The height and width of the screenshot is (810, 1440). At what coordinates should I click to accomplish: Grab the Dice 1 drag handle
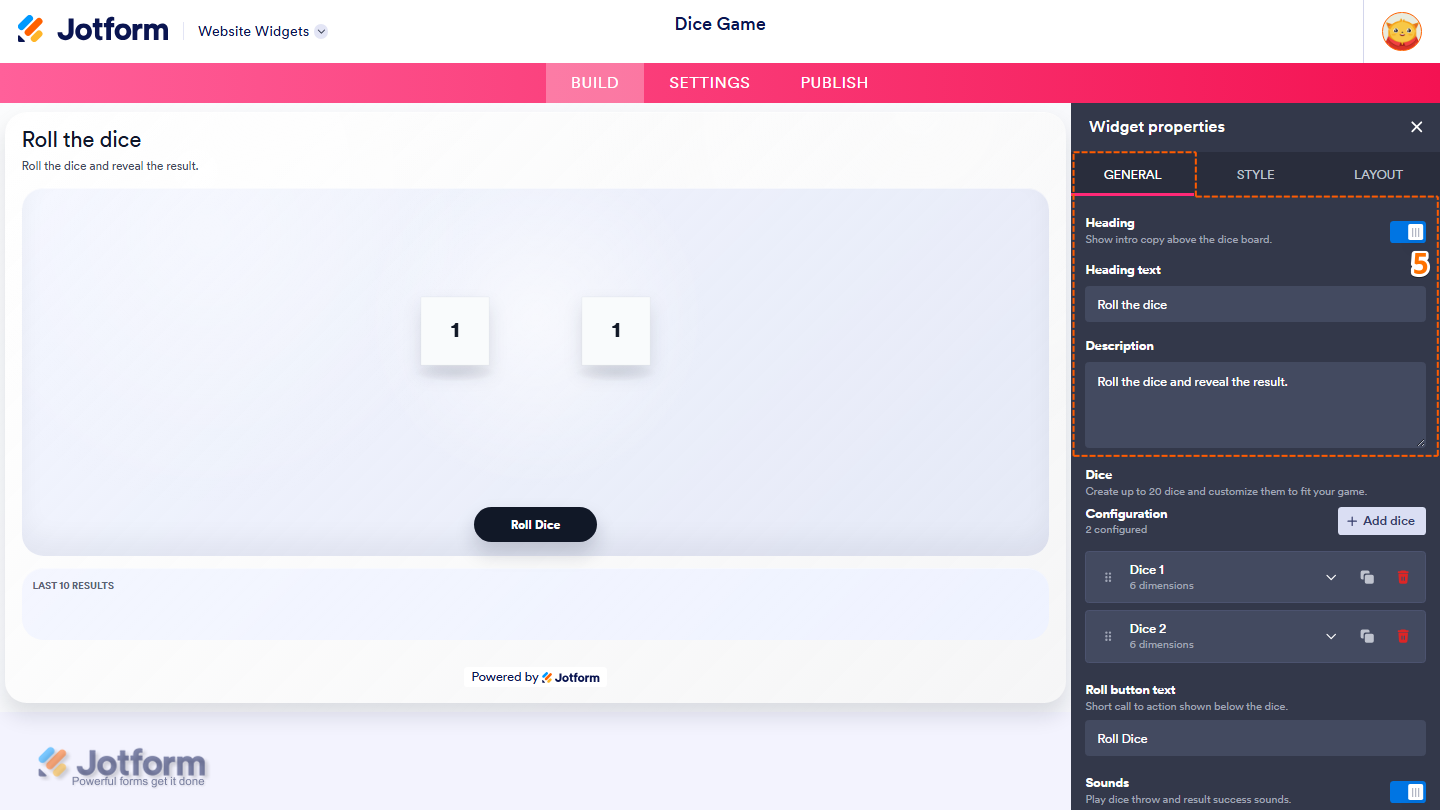coord(1108,577)
